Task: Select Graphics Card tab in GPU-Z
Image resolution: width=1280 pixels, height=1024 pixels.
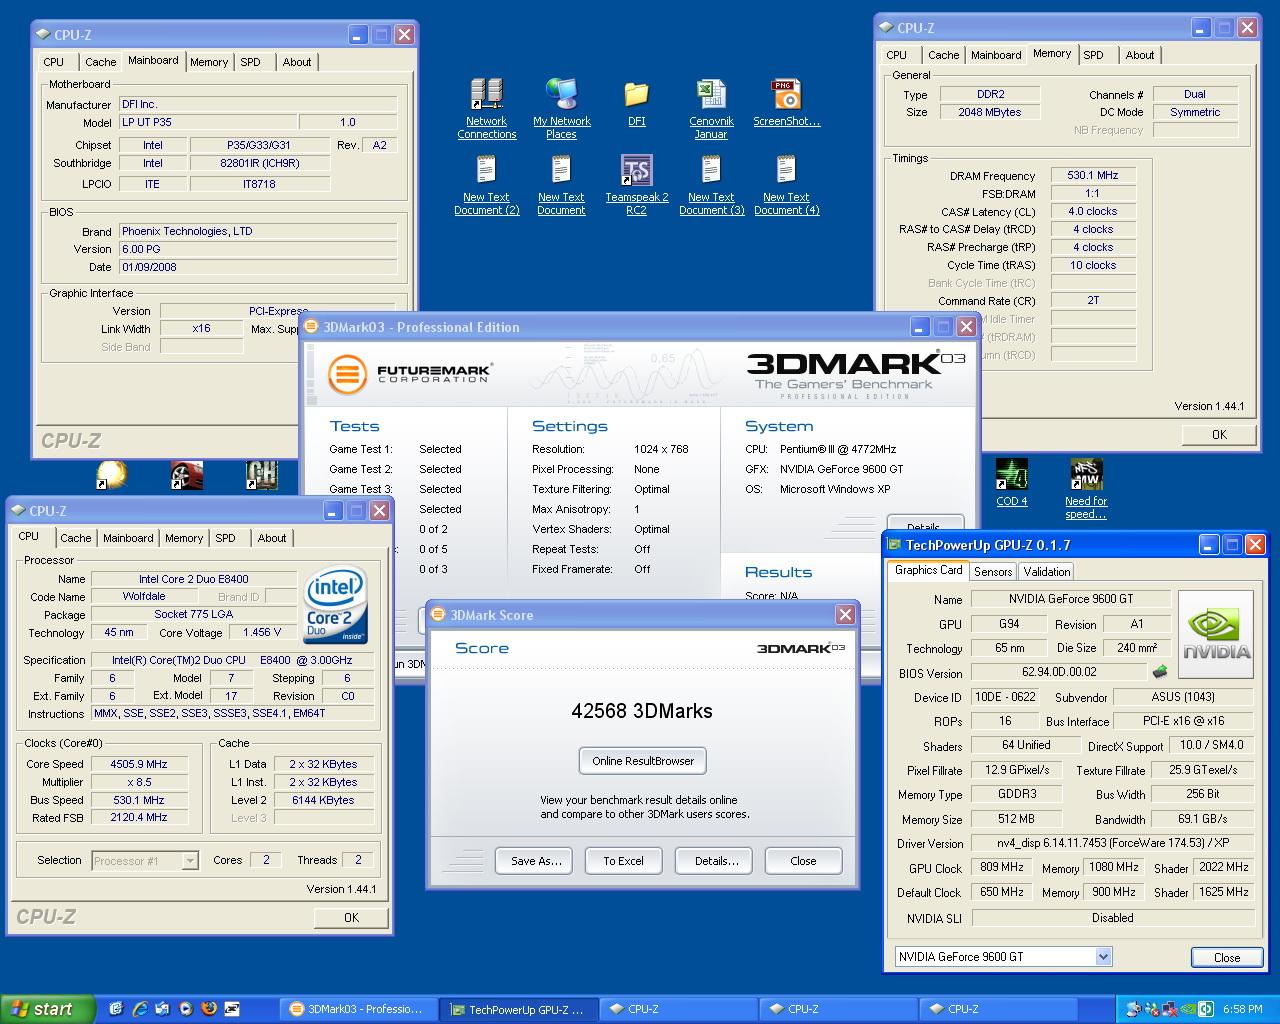Action: pyautogui.click(x=928, y=570)
